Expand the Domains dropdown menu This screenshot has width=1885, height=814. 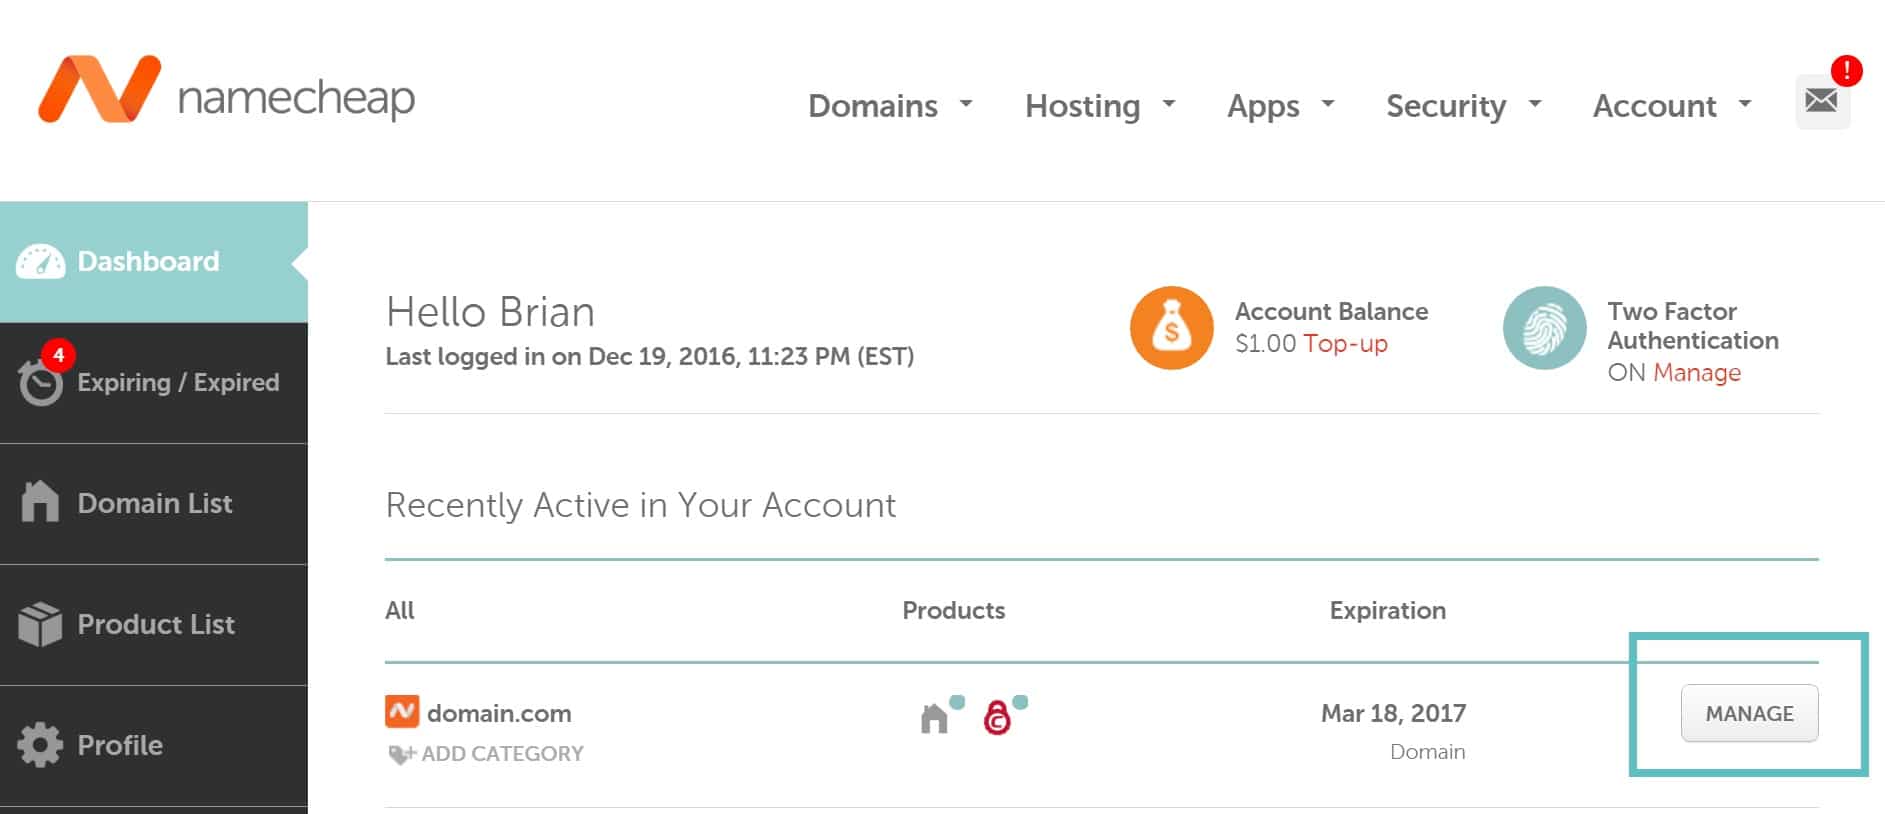click(x=889, y=105)
